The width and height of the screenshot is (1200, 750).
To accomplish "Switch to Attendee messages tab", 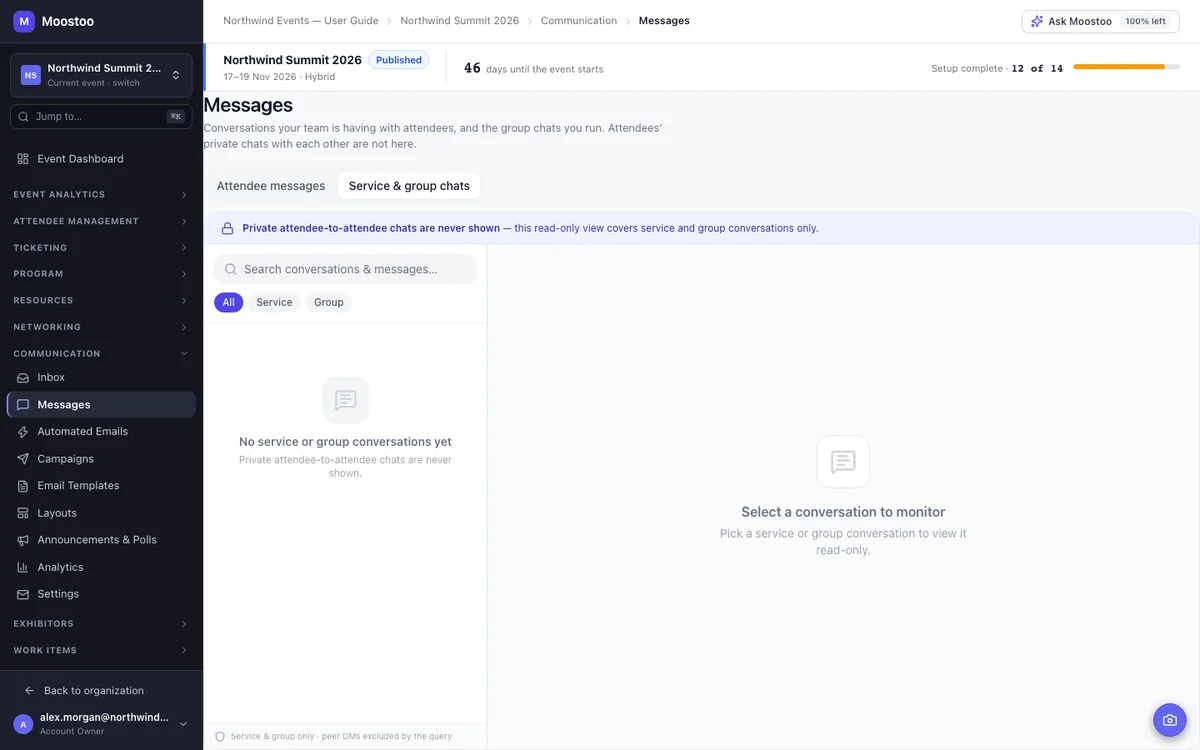I will tap(271, 186).
